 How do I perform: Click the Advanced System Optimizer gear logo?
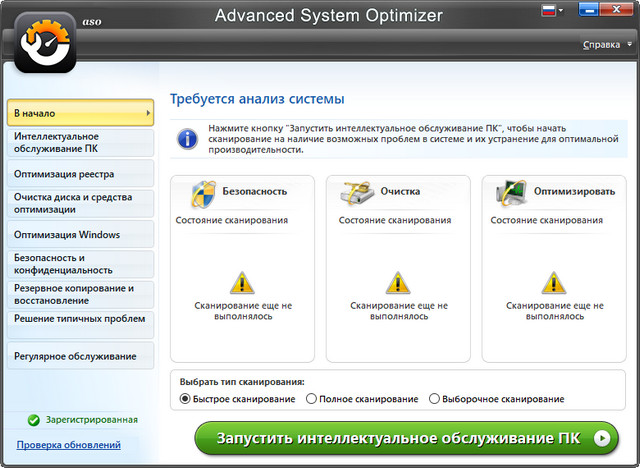point(45,42)
